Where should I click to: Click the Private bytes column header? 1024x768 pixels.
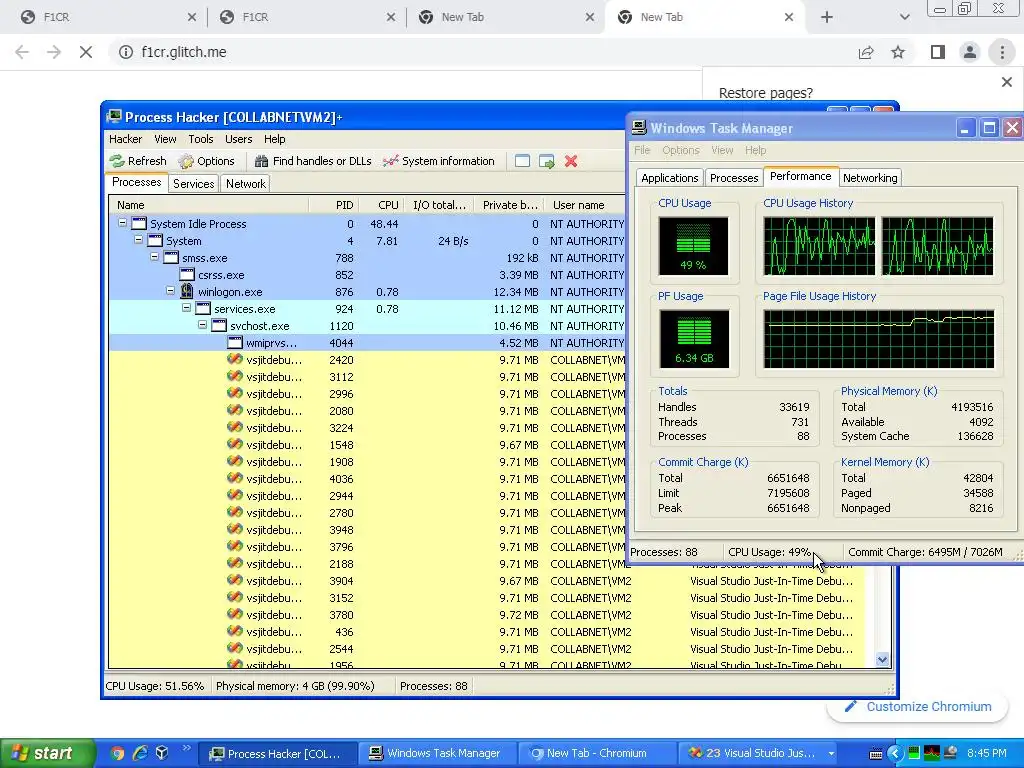click(509, 205)
